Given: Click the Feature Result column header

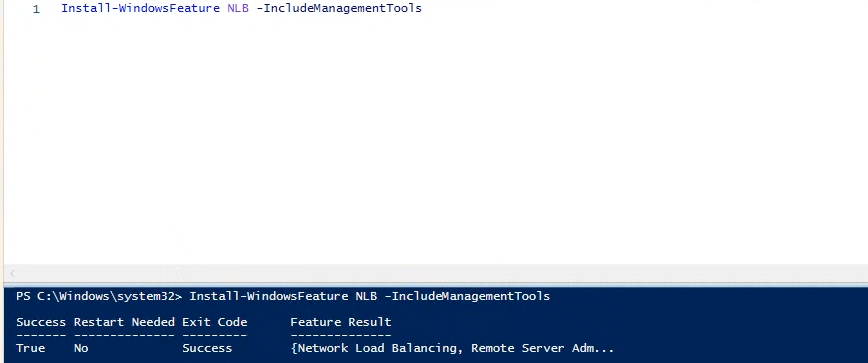Looking at the screenshot, I should click(x=341, y=322).
